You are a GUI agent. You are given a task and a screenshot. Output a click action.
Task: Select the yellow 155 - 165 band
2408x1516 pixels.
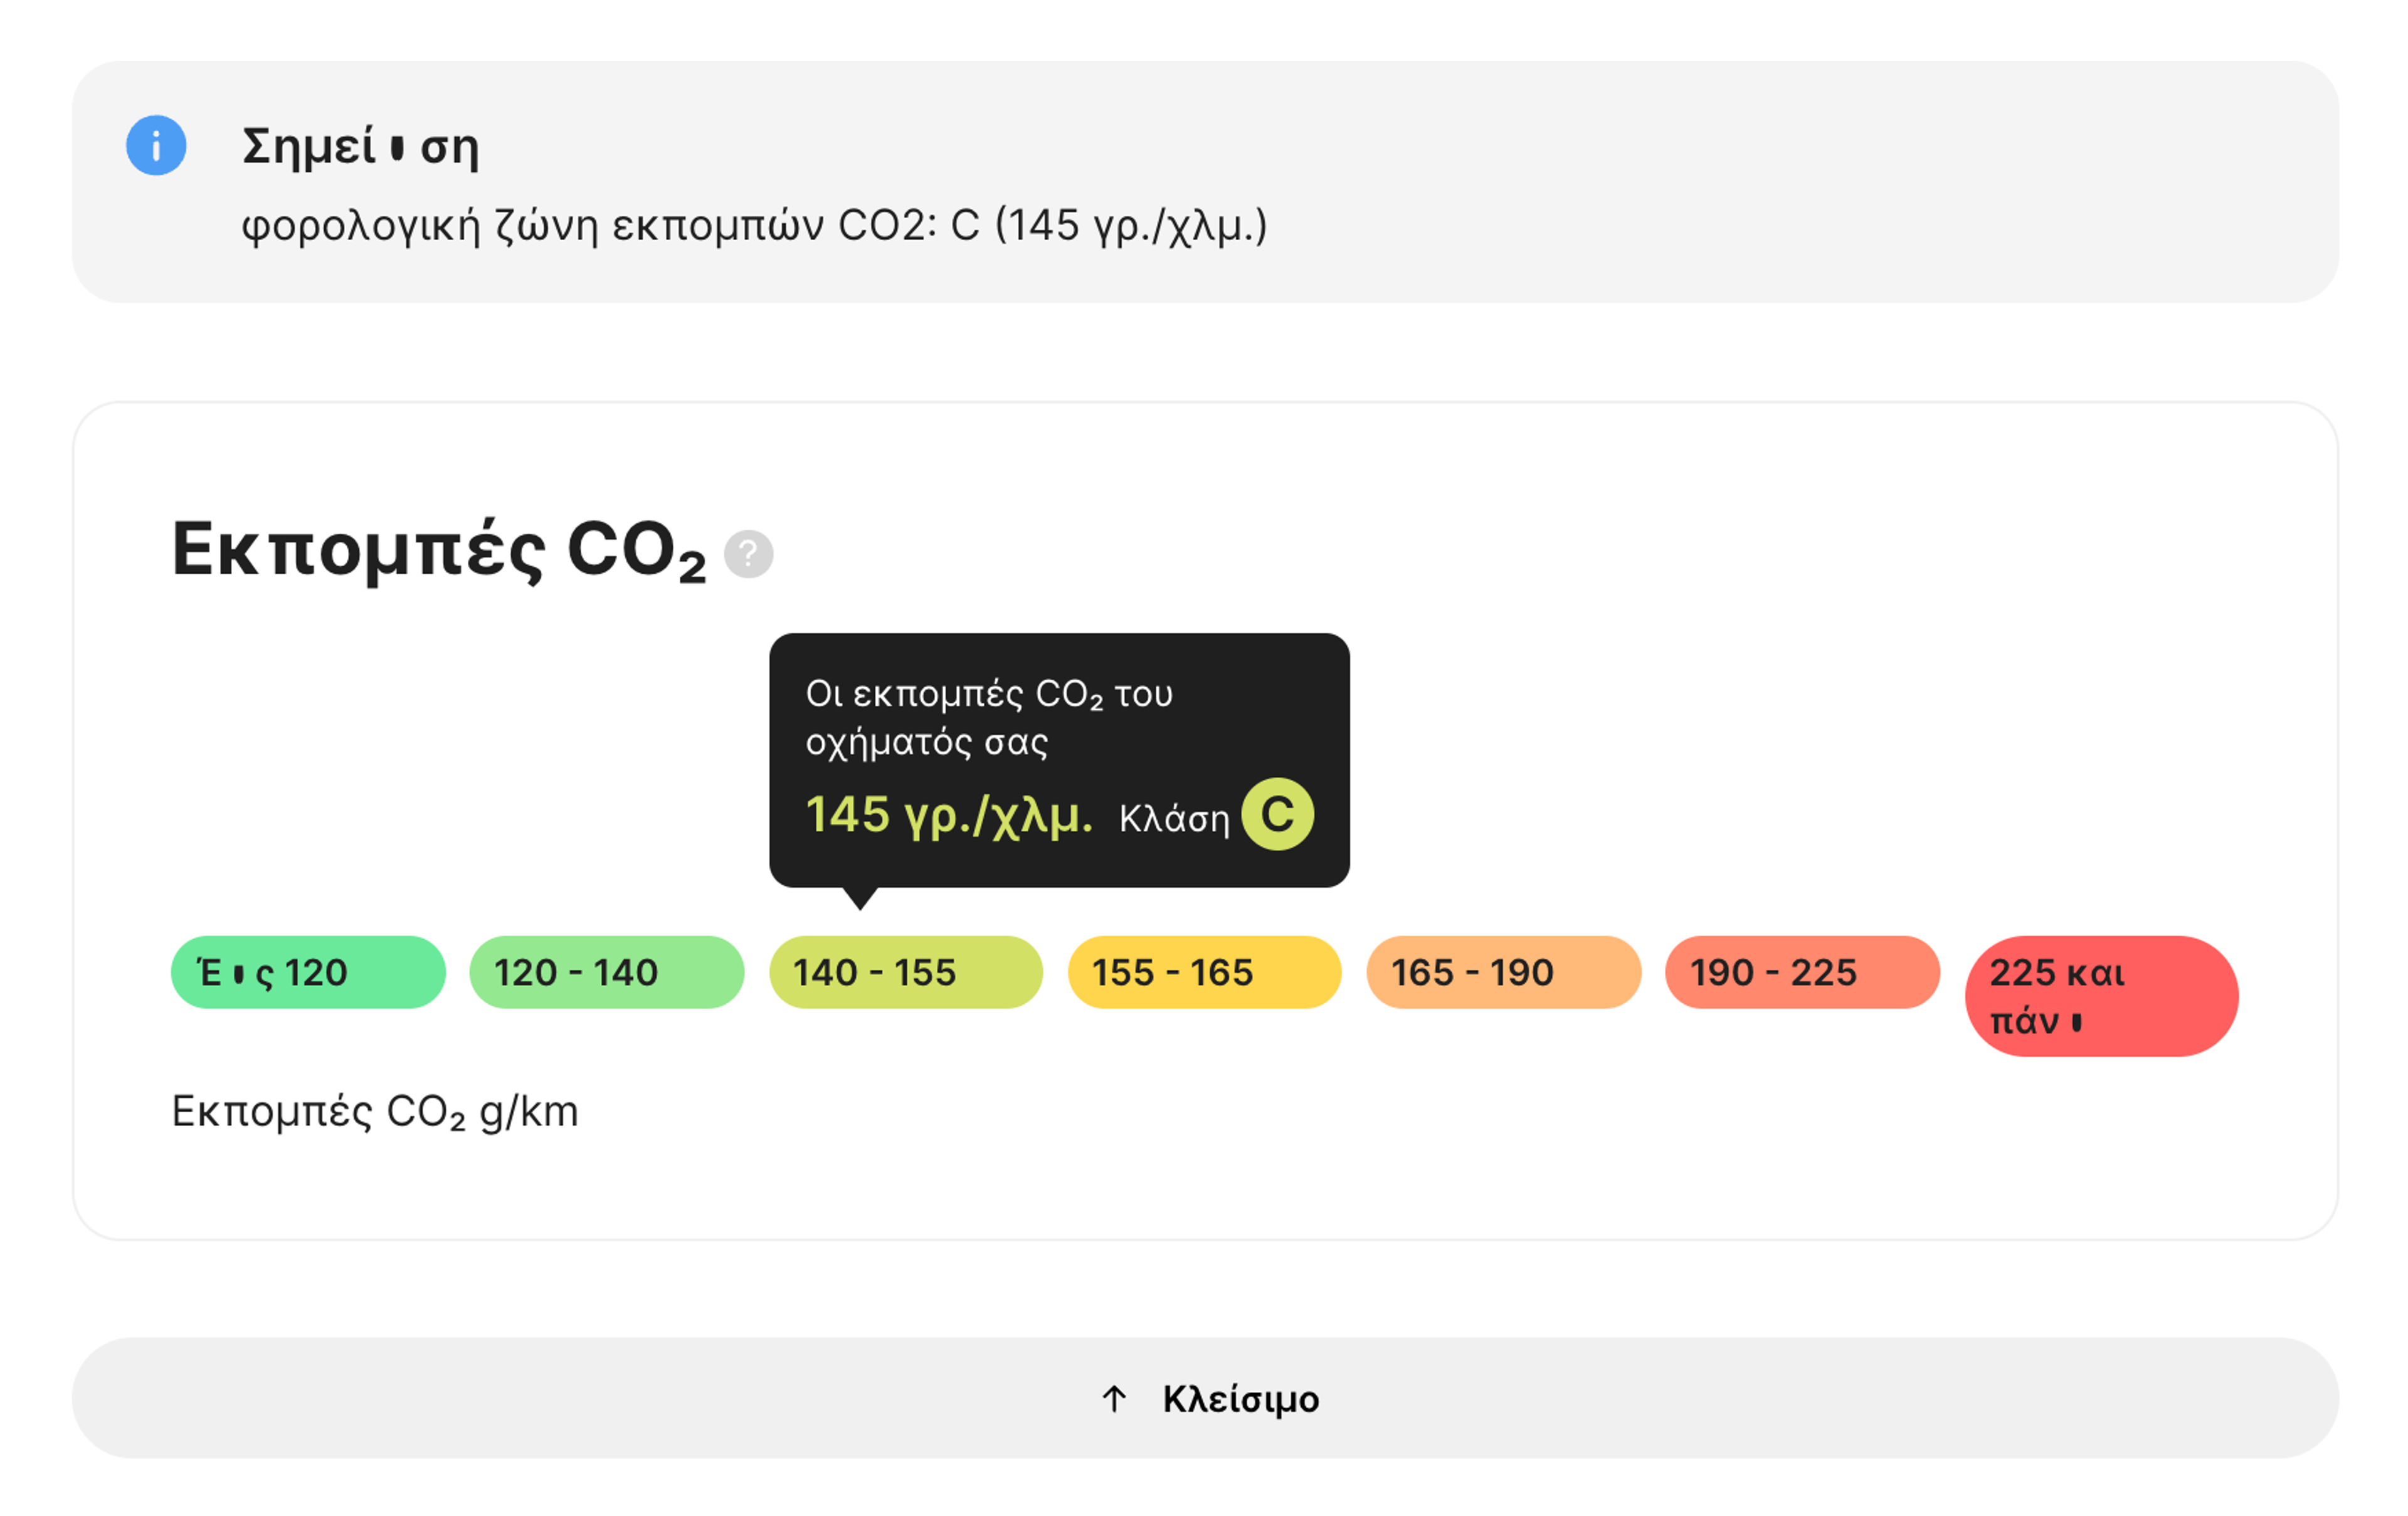pyautogui.click(x=1204, y=972)
